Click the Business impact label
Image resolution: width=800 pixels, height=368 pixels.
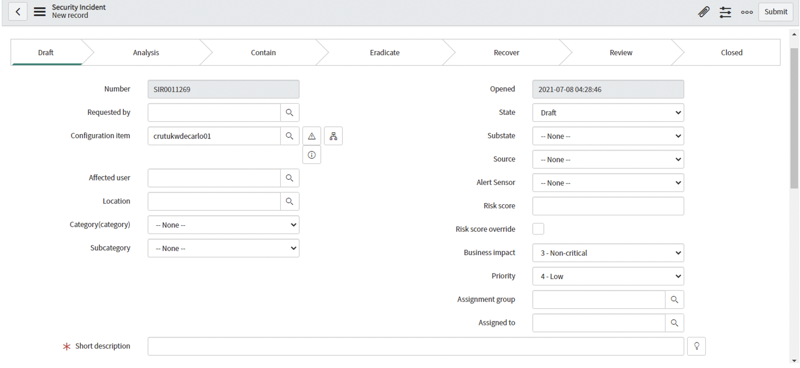point(489,253)
